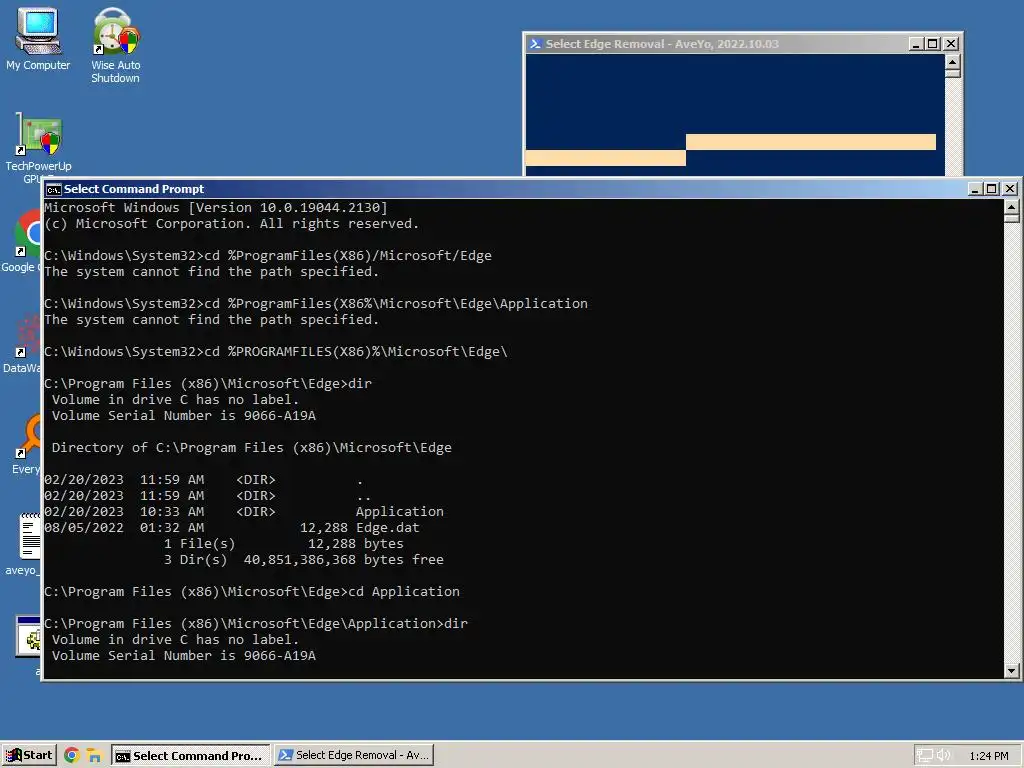Image resolution: width=1024 pixels, height=768 pixels.
Task: Click Edge Removal window scrollbar up arrow
Action: point(953,62)
